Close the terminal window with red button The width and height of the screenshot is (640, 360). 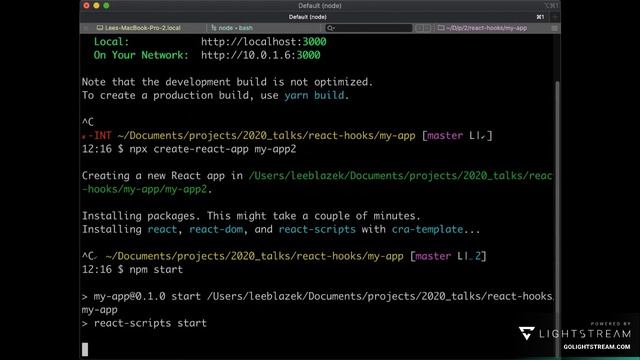point(86,6)
